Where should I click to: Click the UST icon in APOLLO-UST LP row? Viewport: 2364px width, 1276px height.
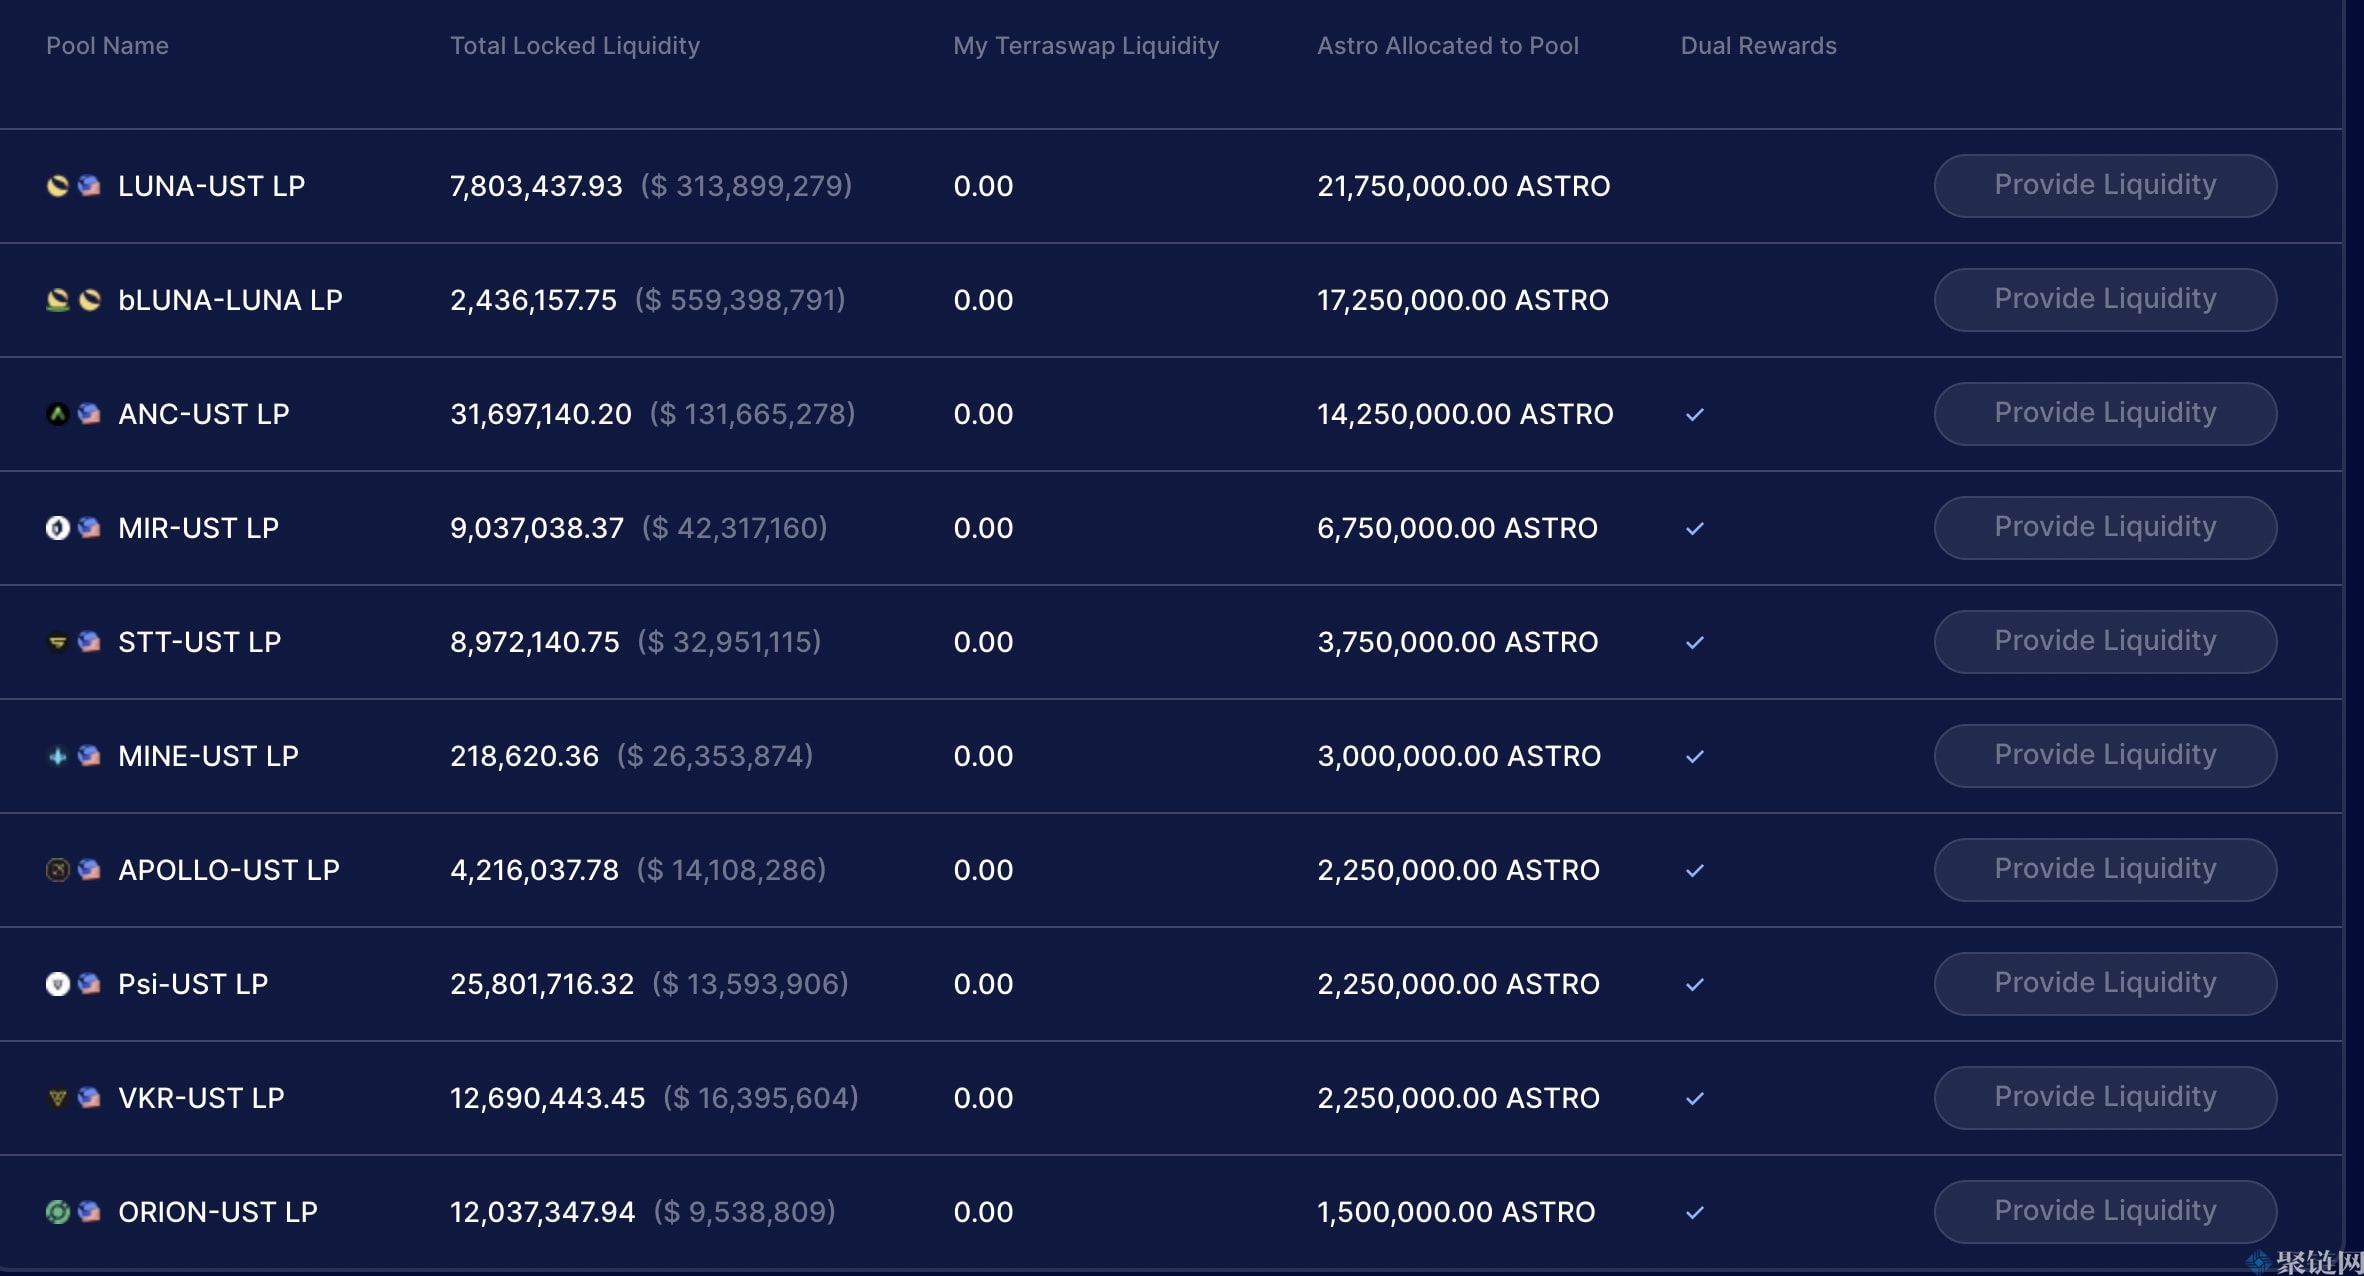click(x=89, y=870)
